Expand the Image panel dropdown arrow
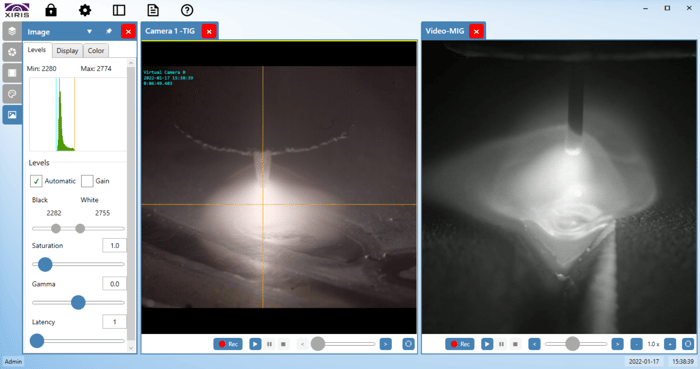 point(89,31)
